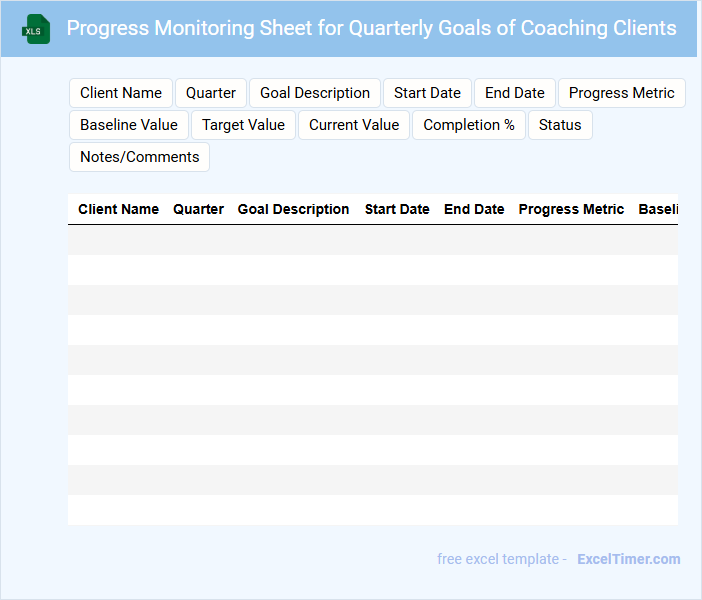Screen dimensions: 702x600
Task: Select the Quarter tag button
Action: (x=211, y=93)
